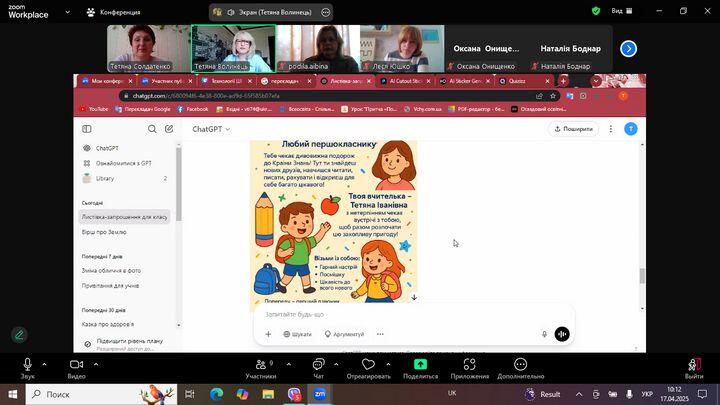
Task: Expand the arrow next to Отреагировать
Action: pyautogui.click(x=388, y=365)
